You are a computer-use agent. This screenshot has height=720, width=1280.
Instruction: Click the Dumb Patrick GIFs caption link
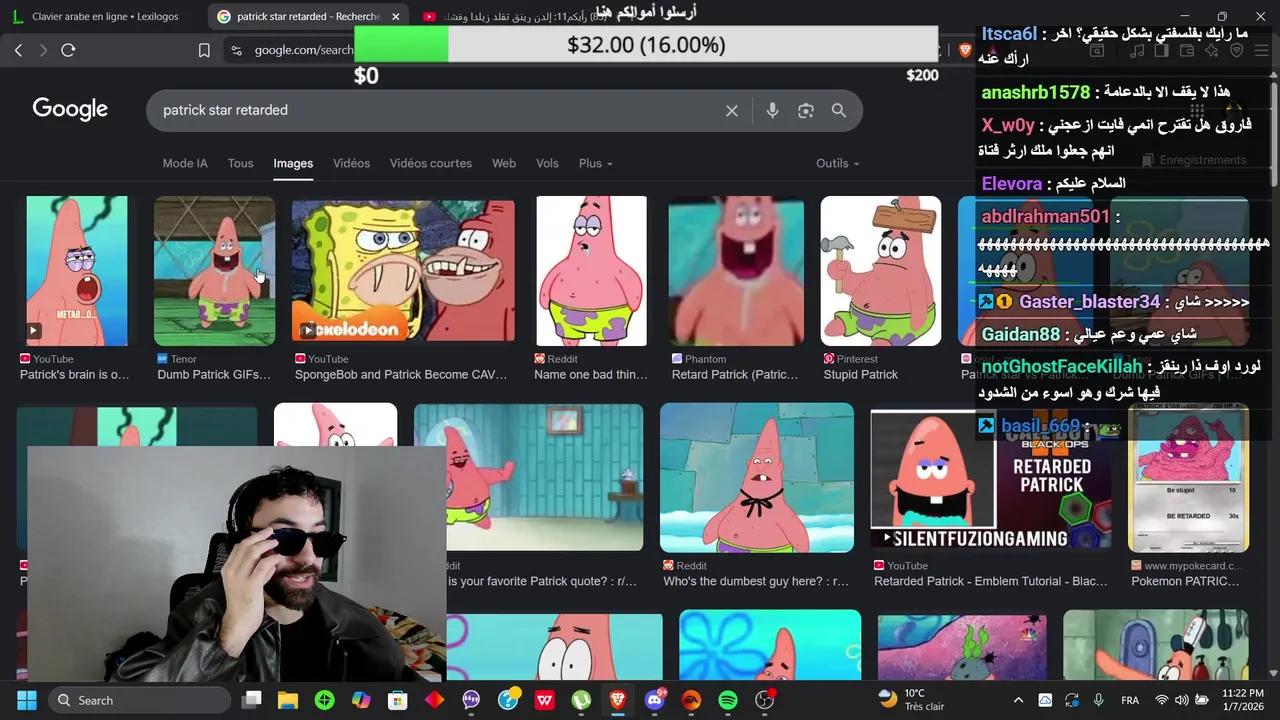tap(214, 375)
